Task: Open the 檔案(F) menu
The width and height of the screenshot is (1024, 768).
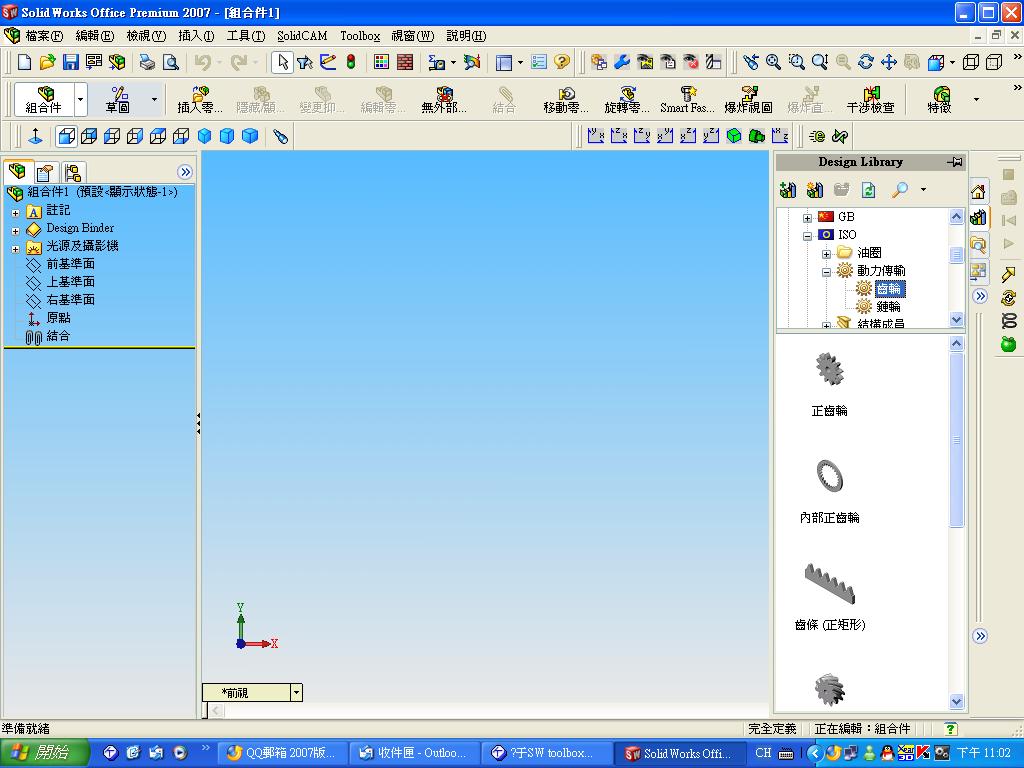Action: pos(43,36)
